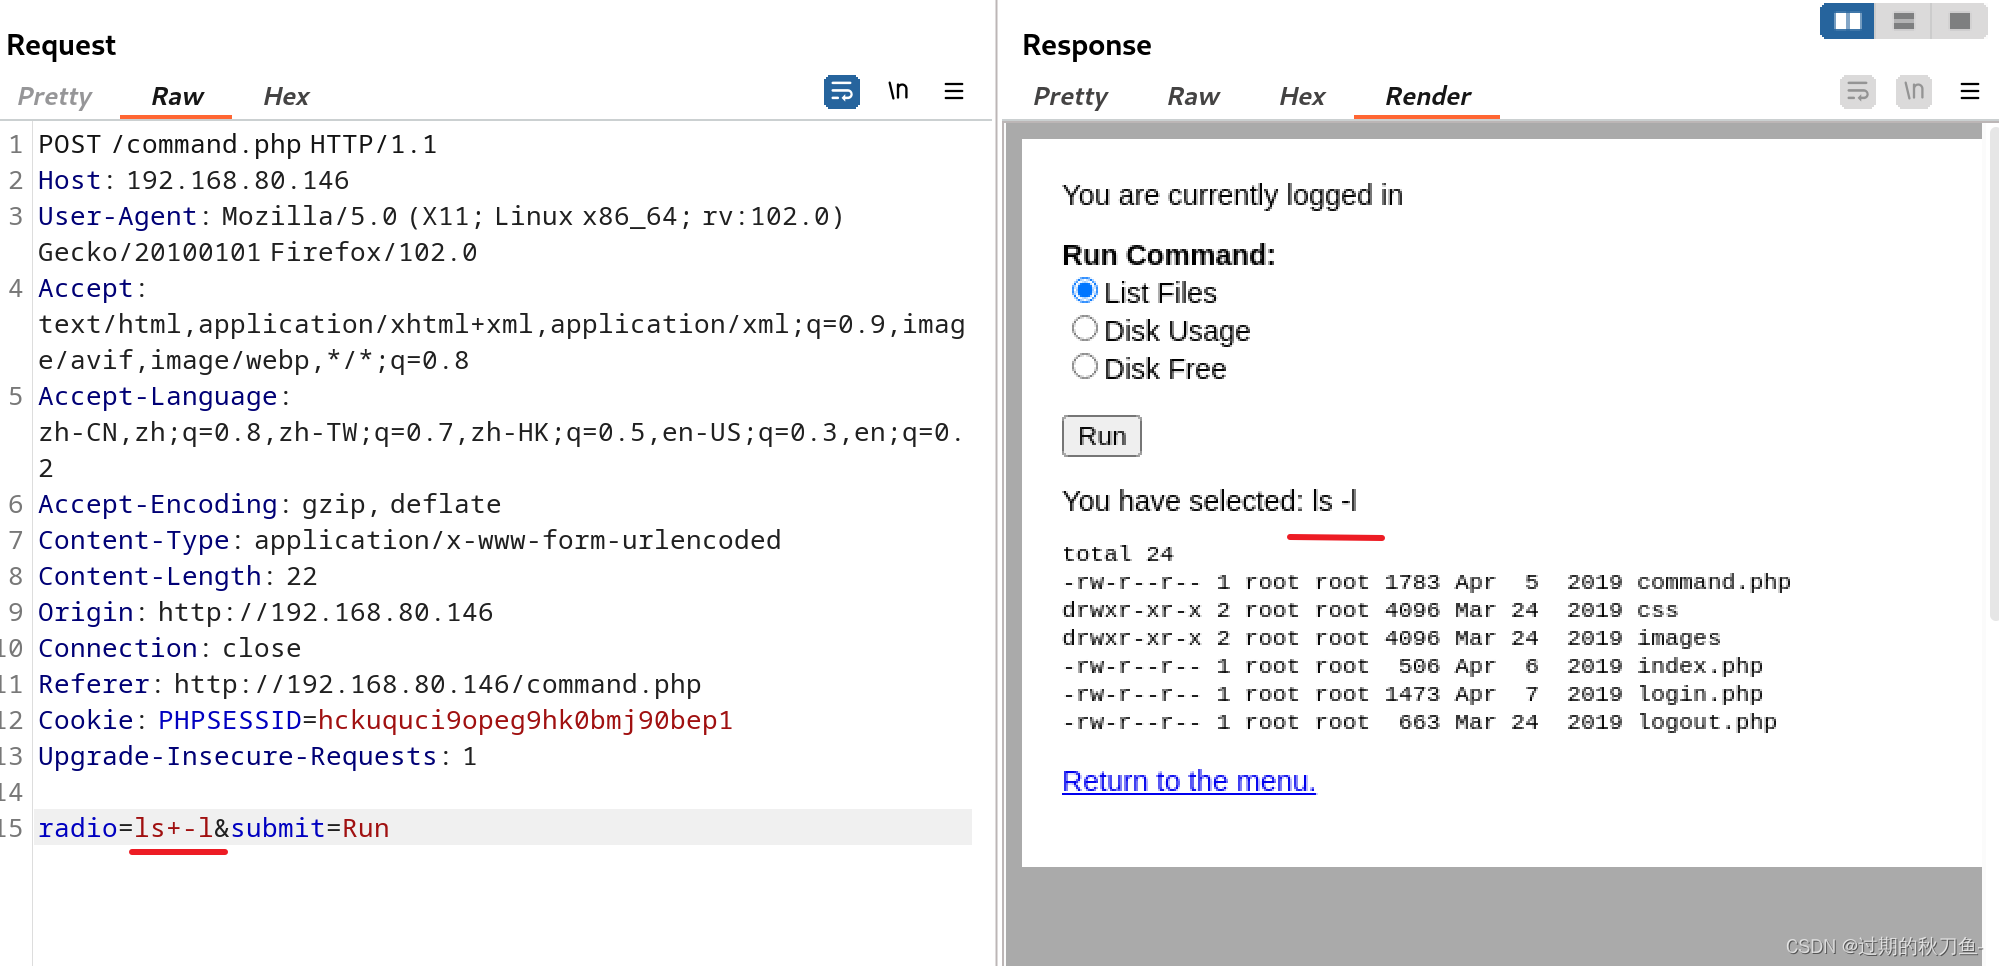Open the Response panel hamburger menu

[1970, 92]
